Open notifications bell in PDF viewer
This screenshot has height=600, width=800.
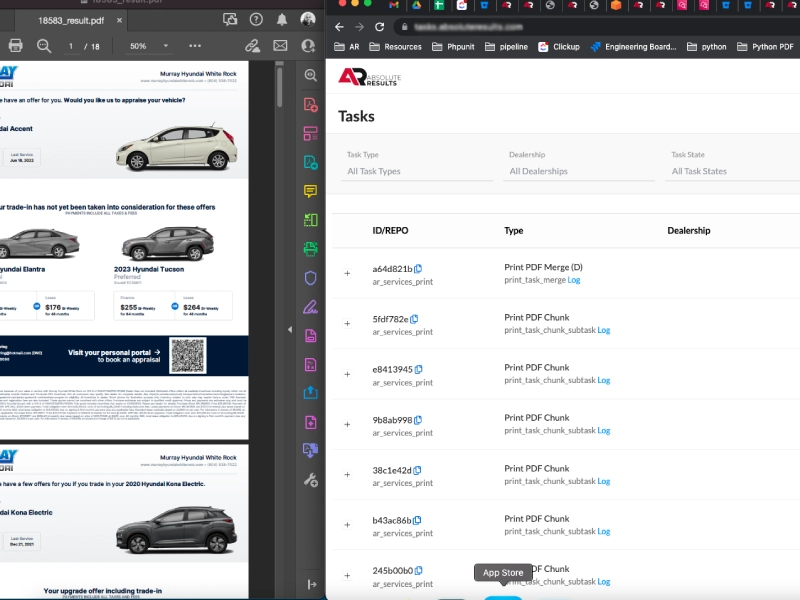tap(282, 20)
